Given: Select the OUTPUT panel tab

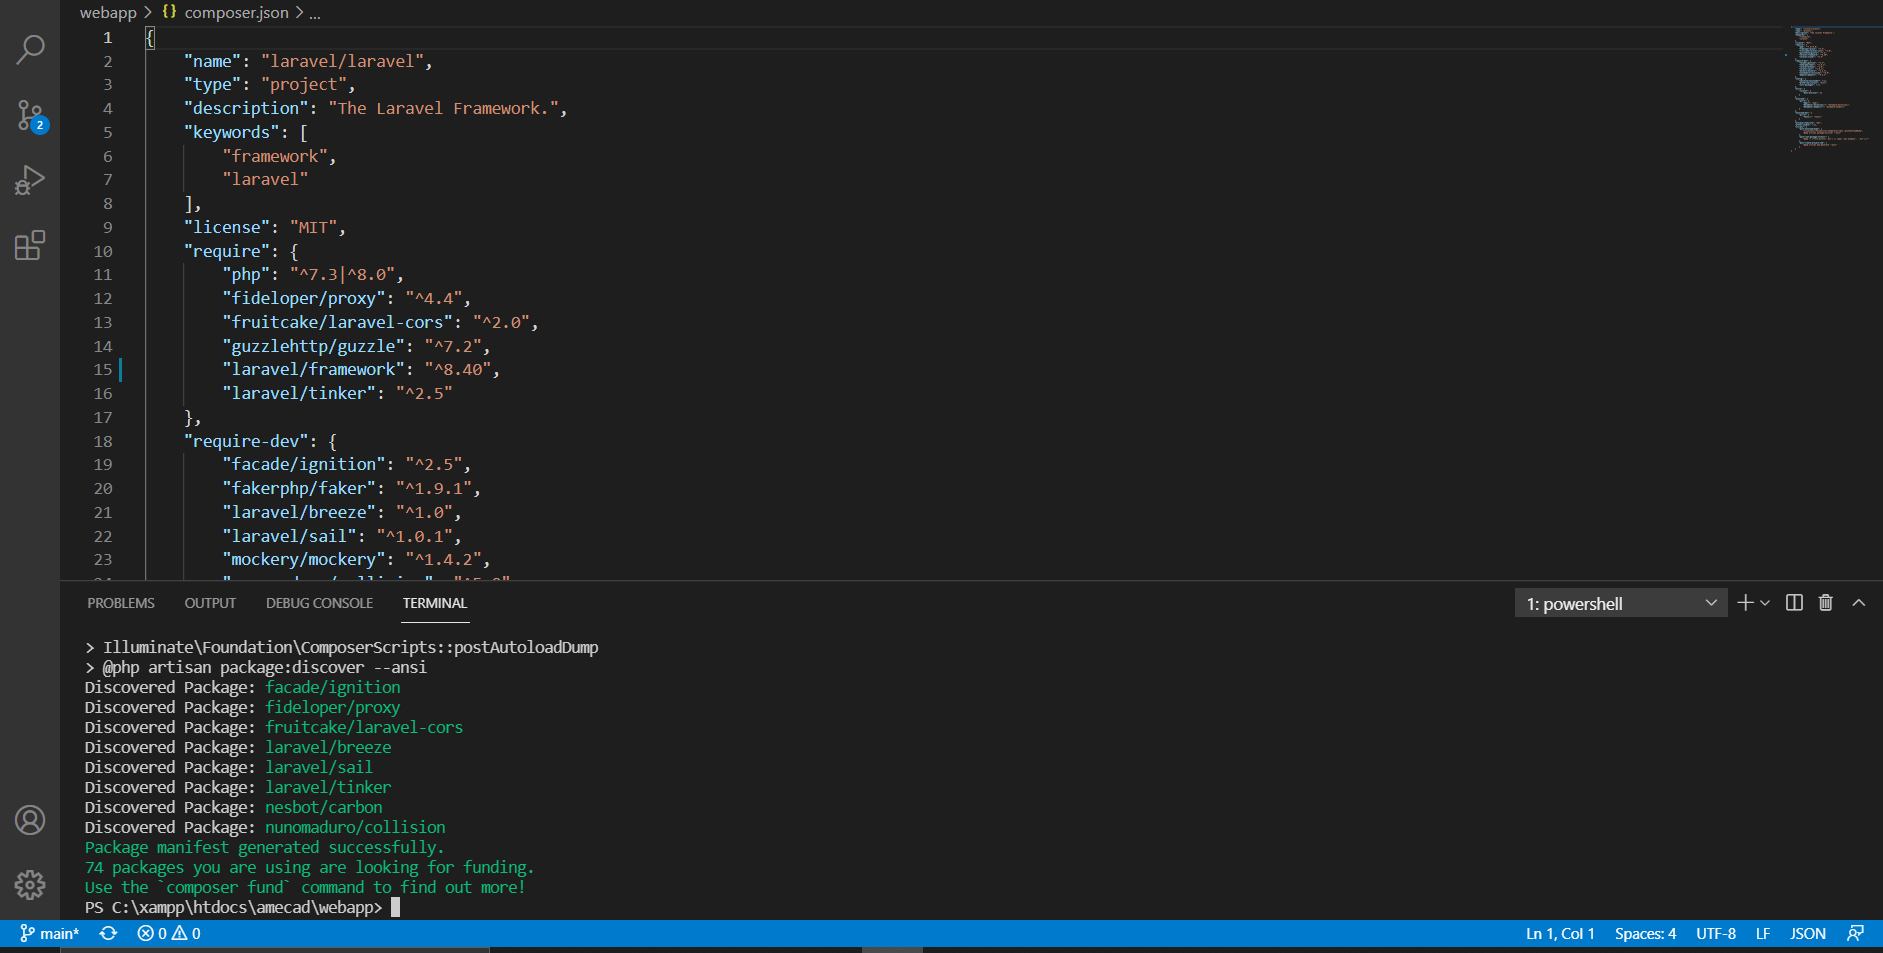Looking at the screenshot, I should tap(210, 603).
